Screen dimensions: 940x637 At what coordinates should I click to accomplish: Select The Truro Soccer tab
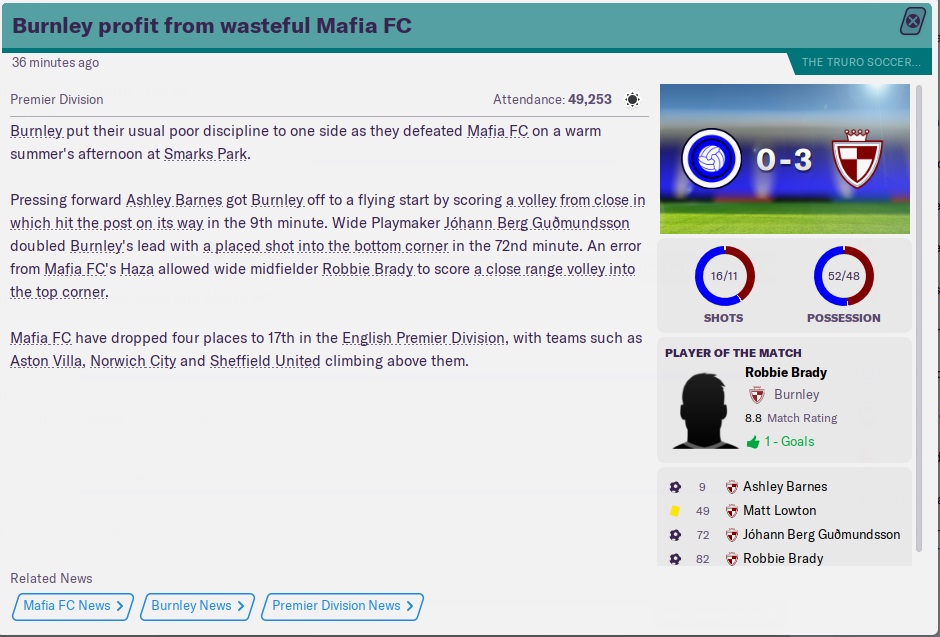coord(860,62)
